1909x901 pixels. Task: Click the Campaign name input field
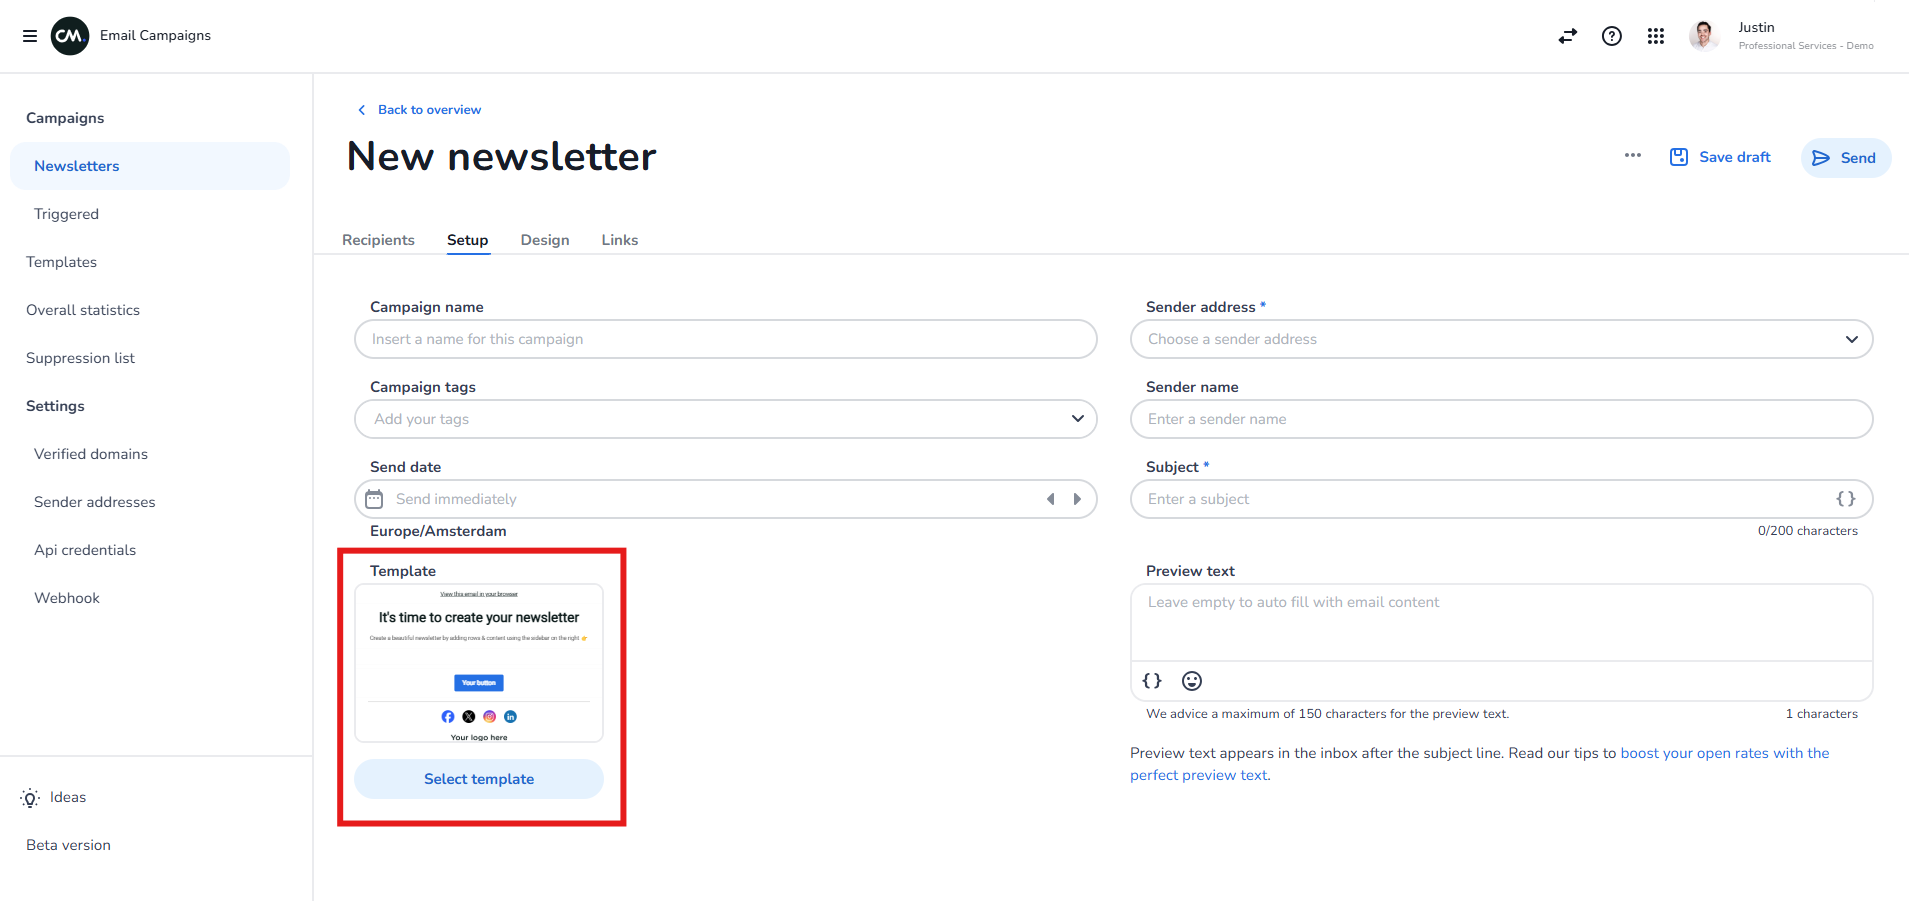[x=725, y=339]
